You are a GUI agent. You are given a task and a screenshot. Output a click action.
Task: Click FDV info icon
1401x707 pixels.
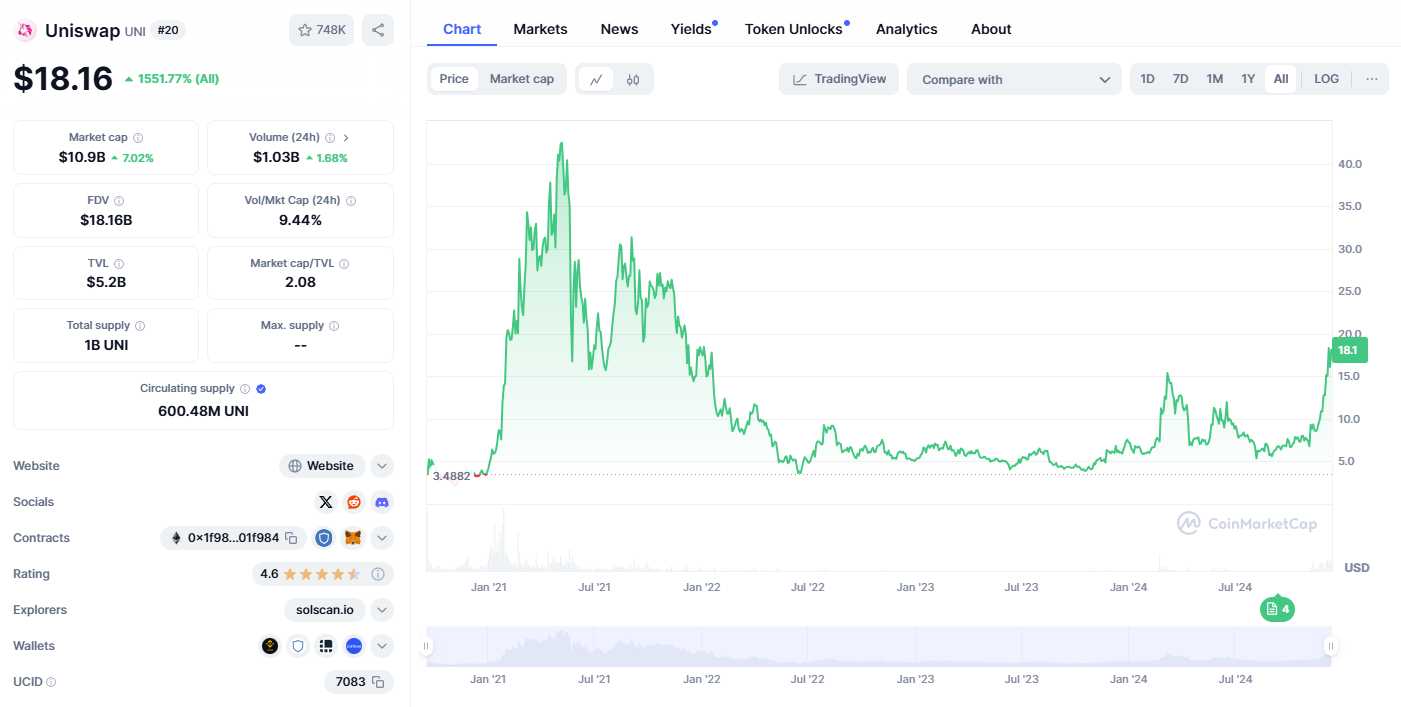(x=119, y=201)
